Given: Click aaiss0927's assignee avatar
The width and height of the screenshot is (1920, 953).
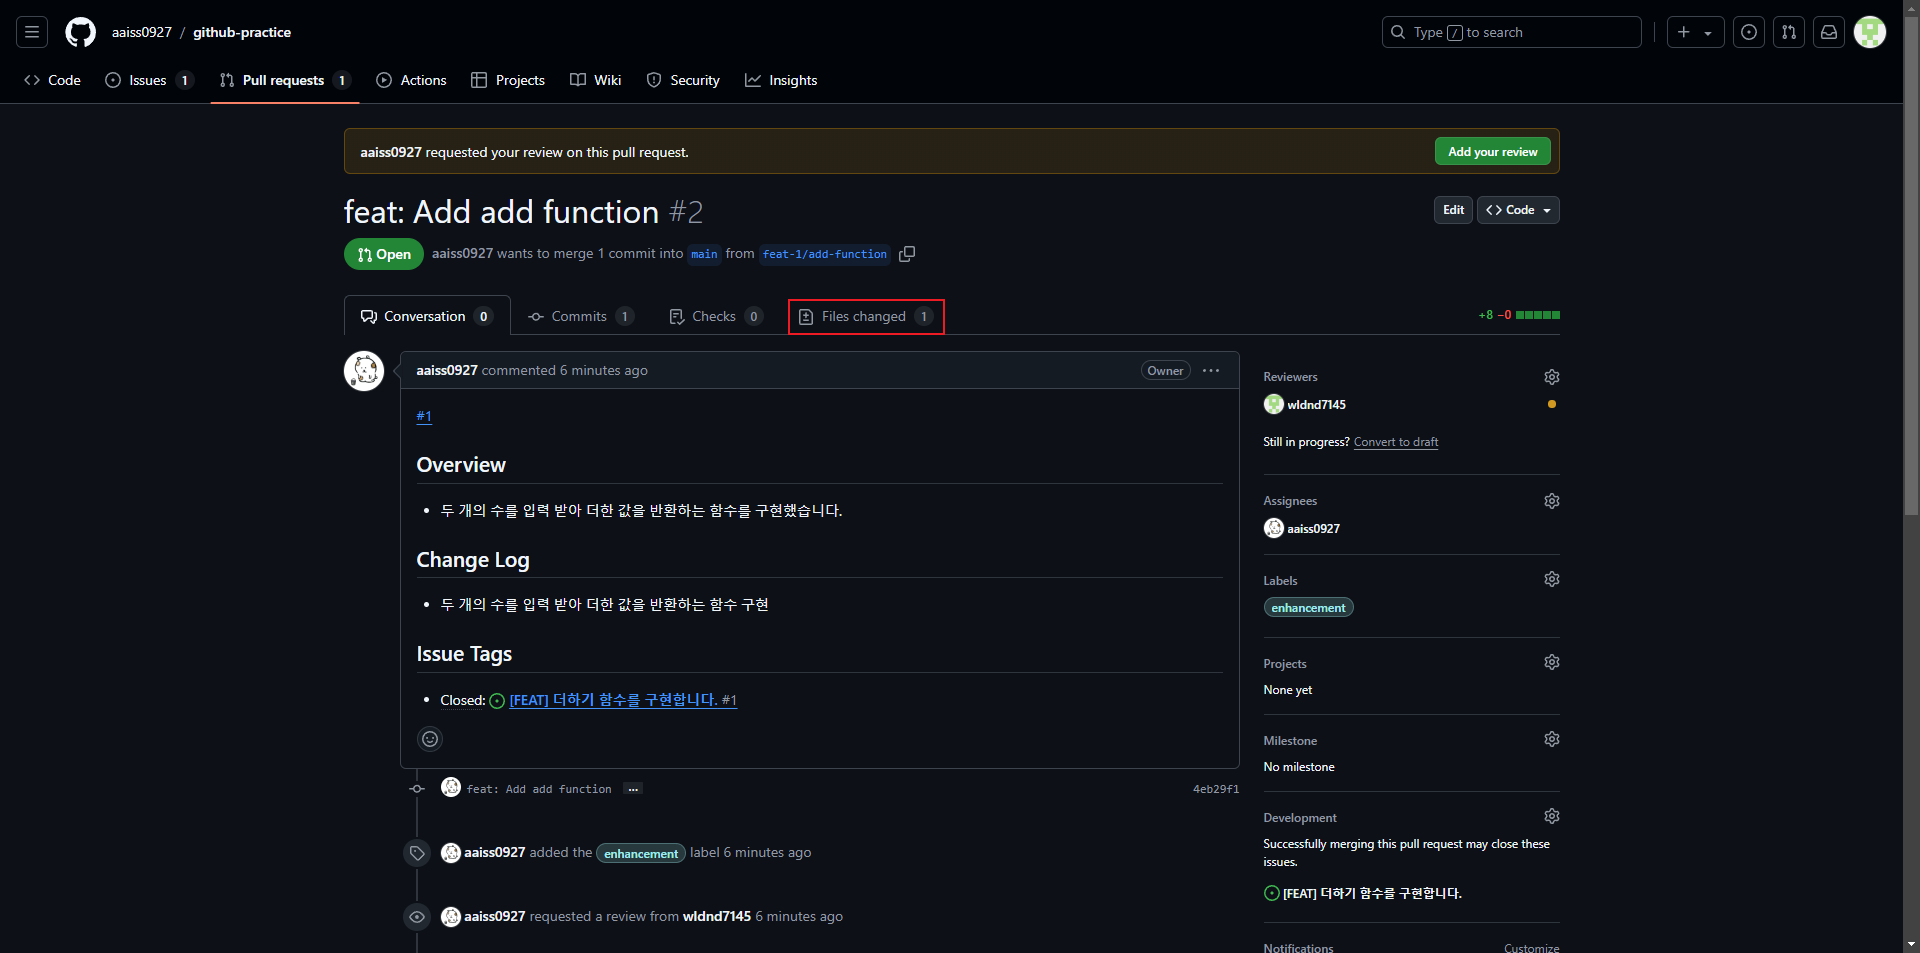Looking at the screenshot, I should click(1274, 528).
